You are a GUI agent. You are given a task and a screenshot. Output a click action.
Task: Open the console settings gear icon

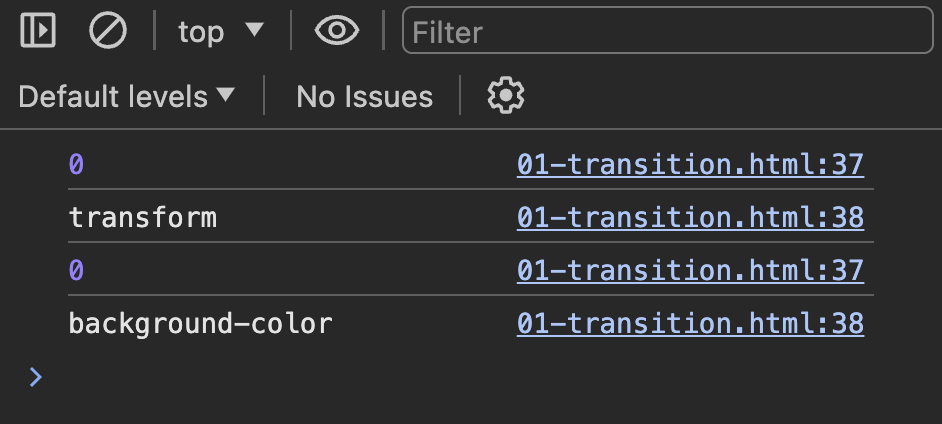506,96
